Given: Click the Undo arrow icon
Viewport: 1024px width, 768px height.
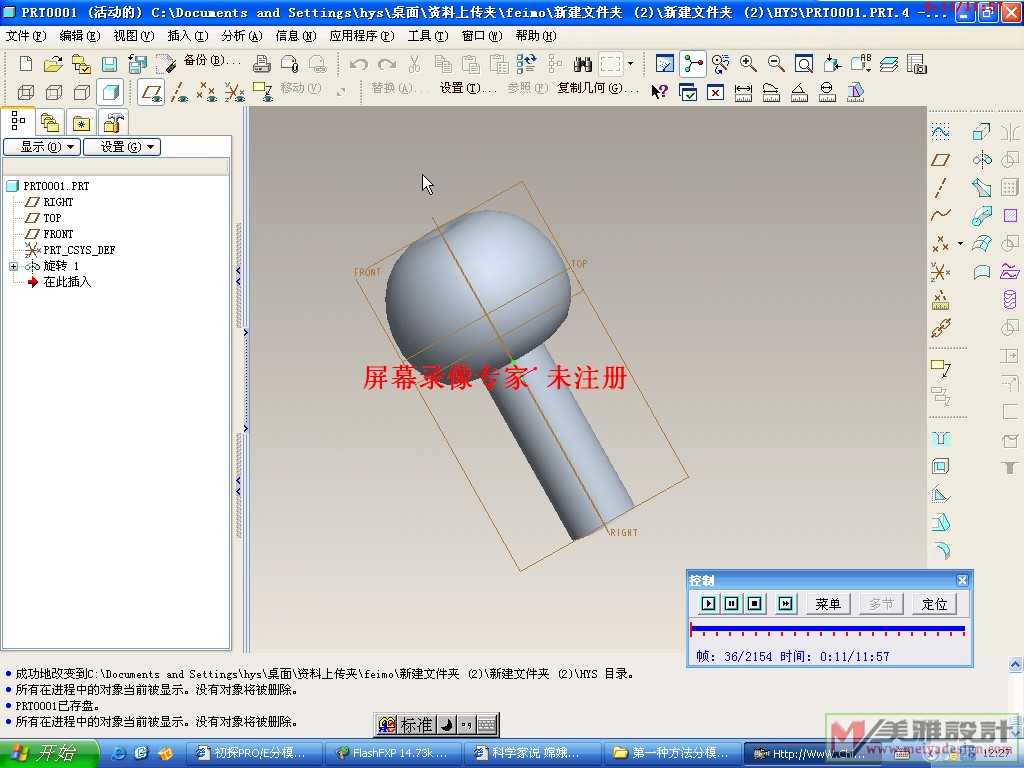Looking at the screenshot, I should [359, 64].
